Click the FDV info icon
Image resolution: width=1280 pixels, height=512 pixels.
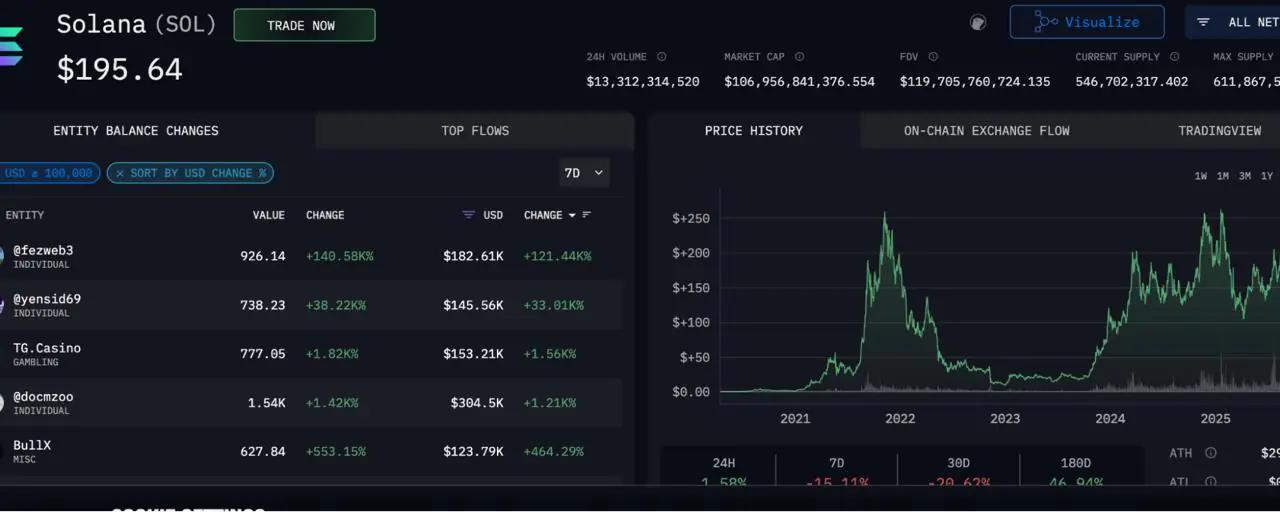click(933, 57)
